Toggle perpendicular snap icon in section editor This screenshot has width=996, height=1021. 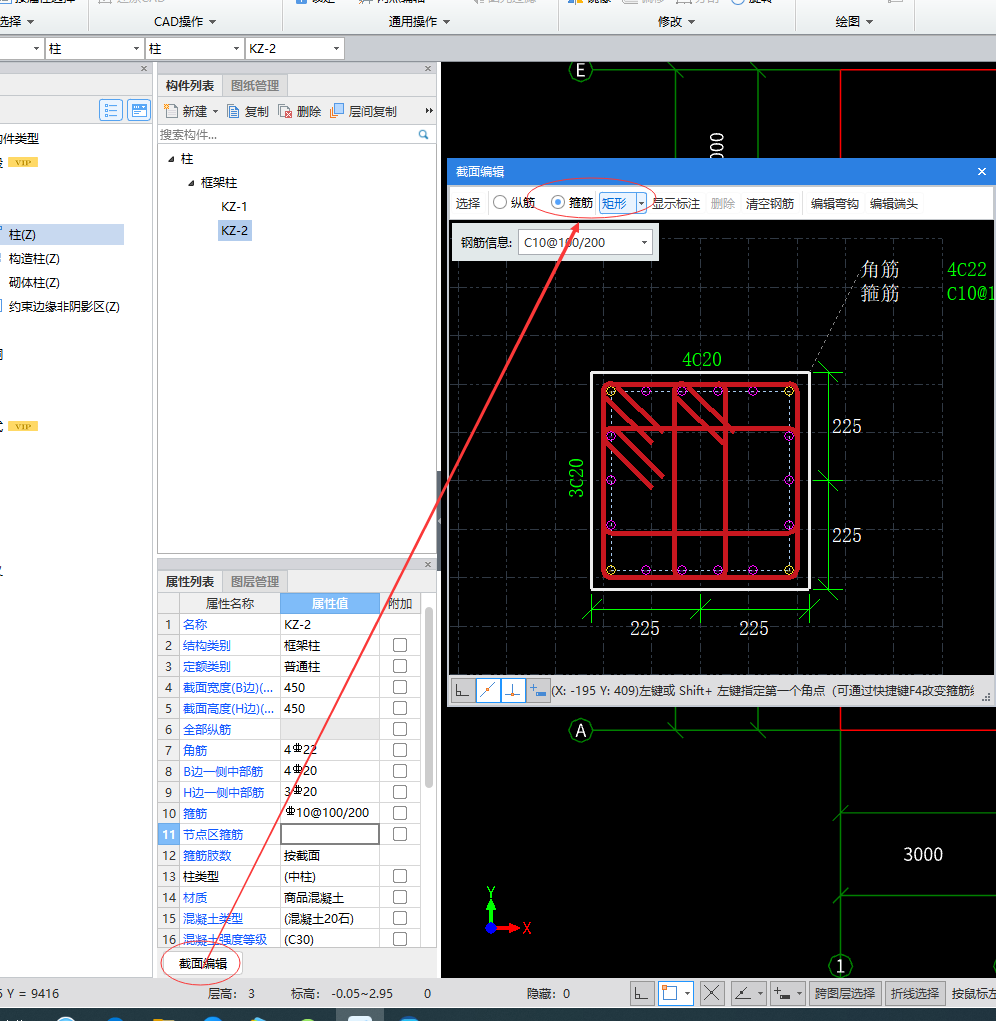513,690
